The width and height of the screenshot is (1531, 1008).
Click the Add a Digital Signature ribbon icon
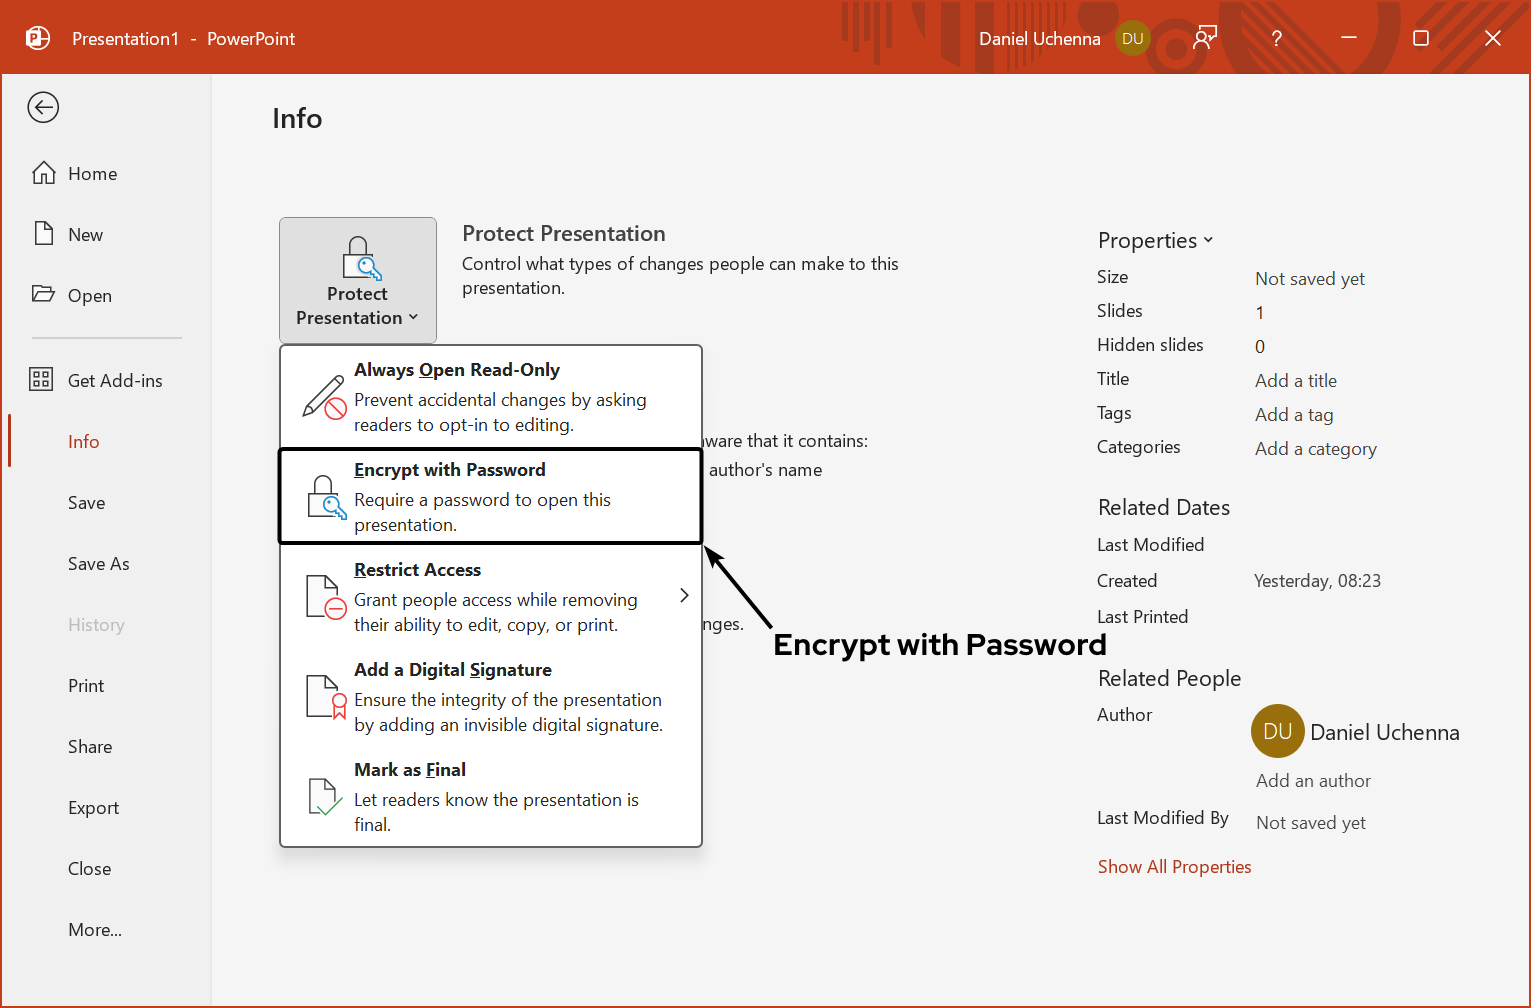pyautogui.click(x=325, y=697)
